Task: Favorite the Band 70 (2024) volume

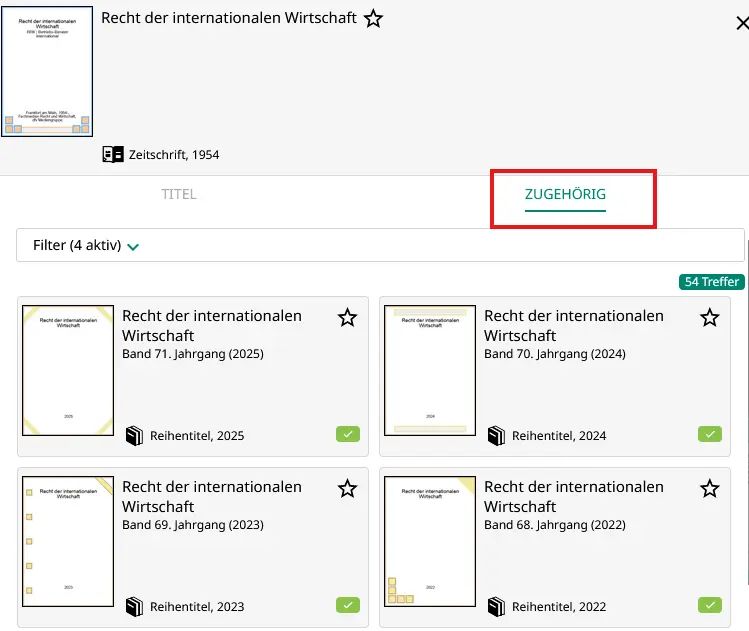Action: click(x=709, y=318)
